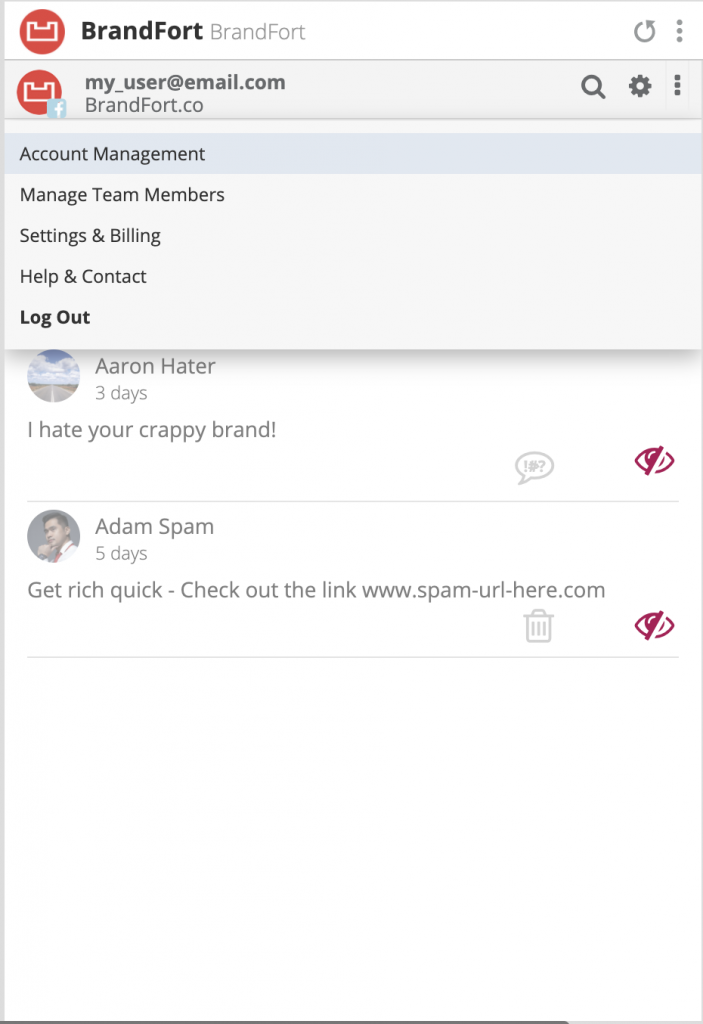Go to Settings & Billing
Image resolution: width=703 pixels, height=1024 pixels.
click(90, 236)
